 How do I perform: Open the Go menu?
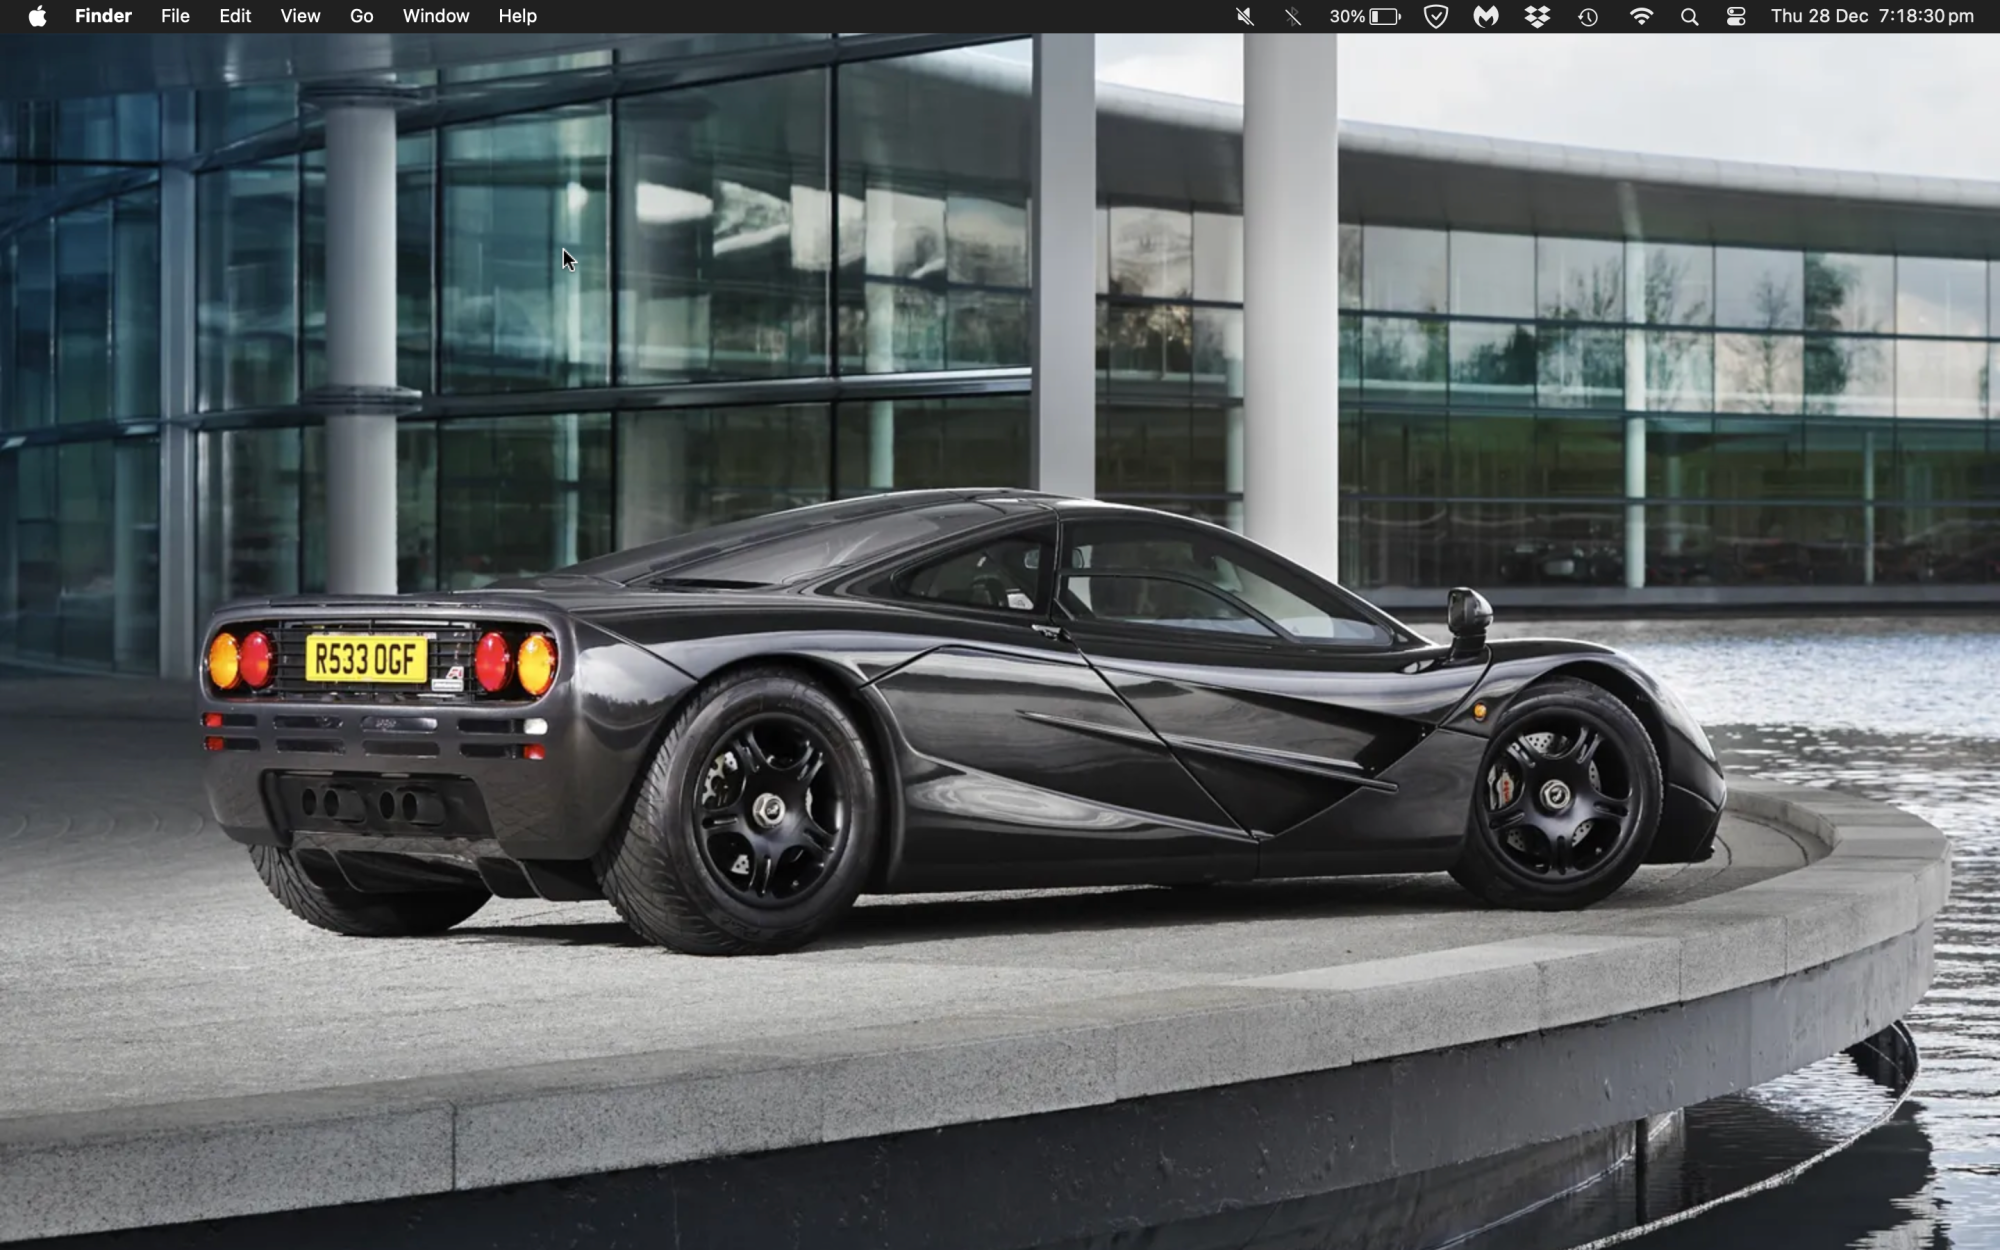coord(361,16)
